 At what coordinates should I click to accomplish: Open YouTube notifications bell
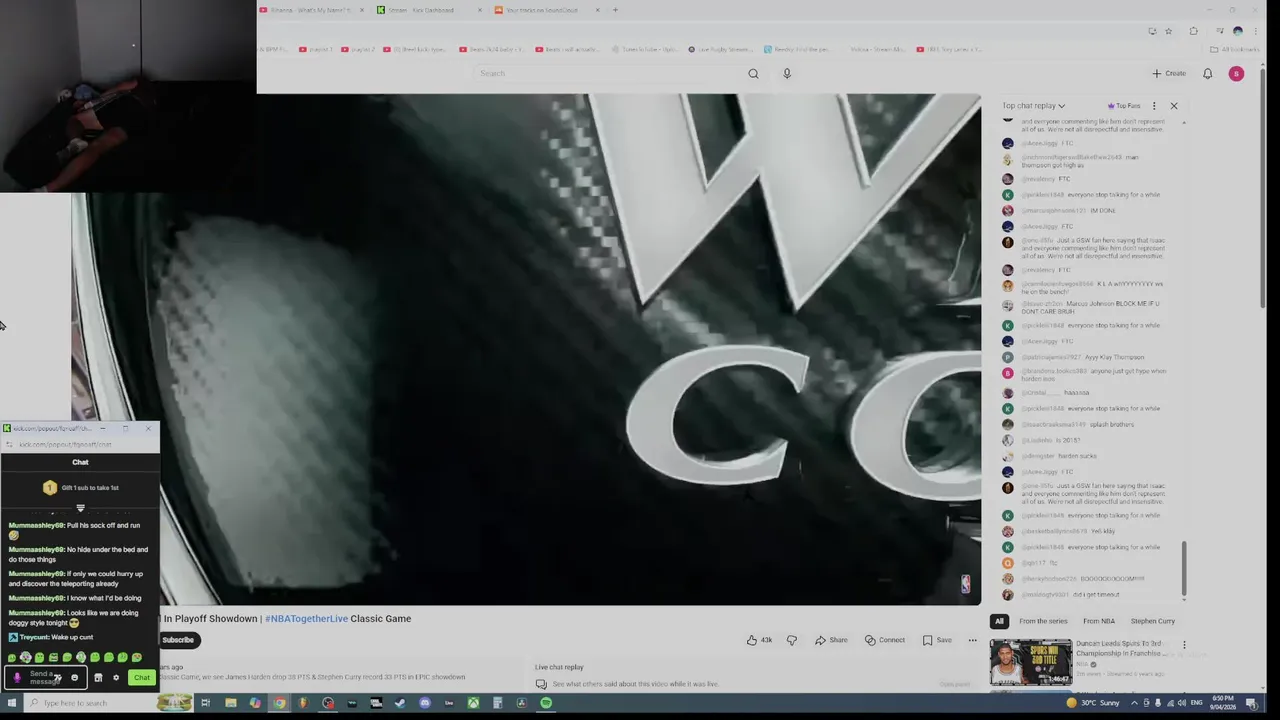[x=1207, y=73]
